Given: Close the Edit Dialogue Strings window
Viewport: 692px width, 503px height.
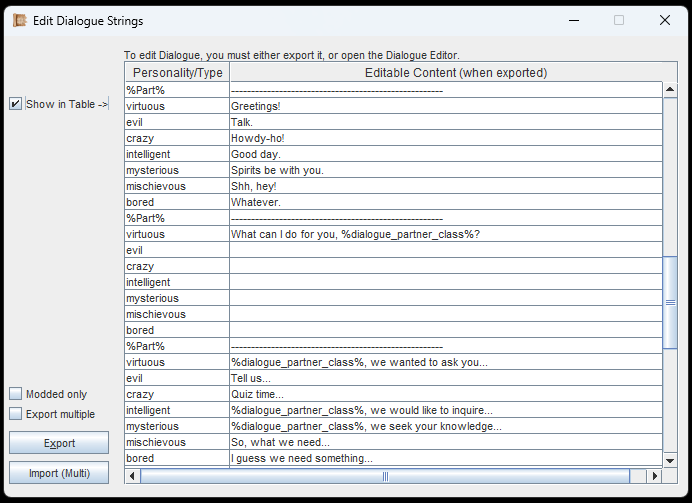Looking at the screenshot, I should pyautogui.click(x=664, y=20).
